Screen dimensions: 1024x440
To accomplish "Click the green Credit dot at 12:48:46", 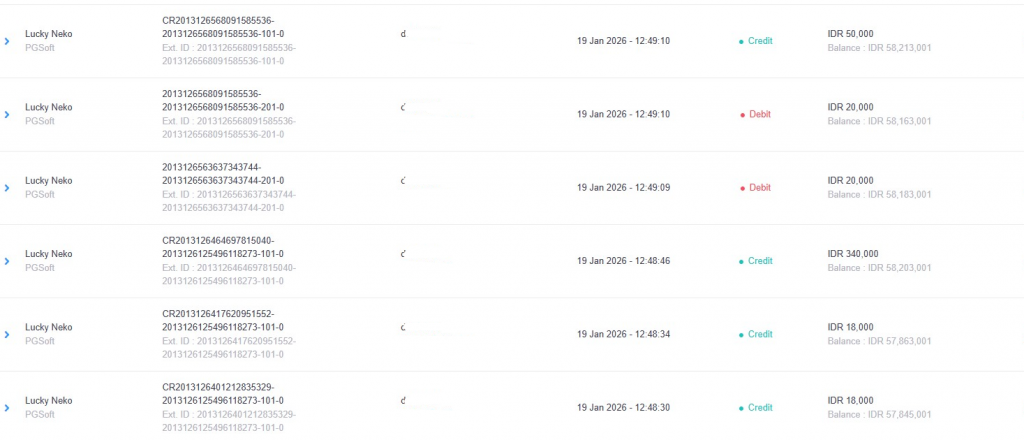I will [x=741, y=262].
